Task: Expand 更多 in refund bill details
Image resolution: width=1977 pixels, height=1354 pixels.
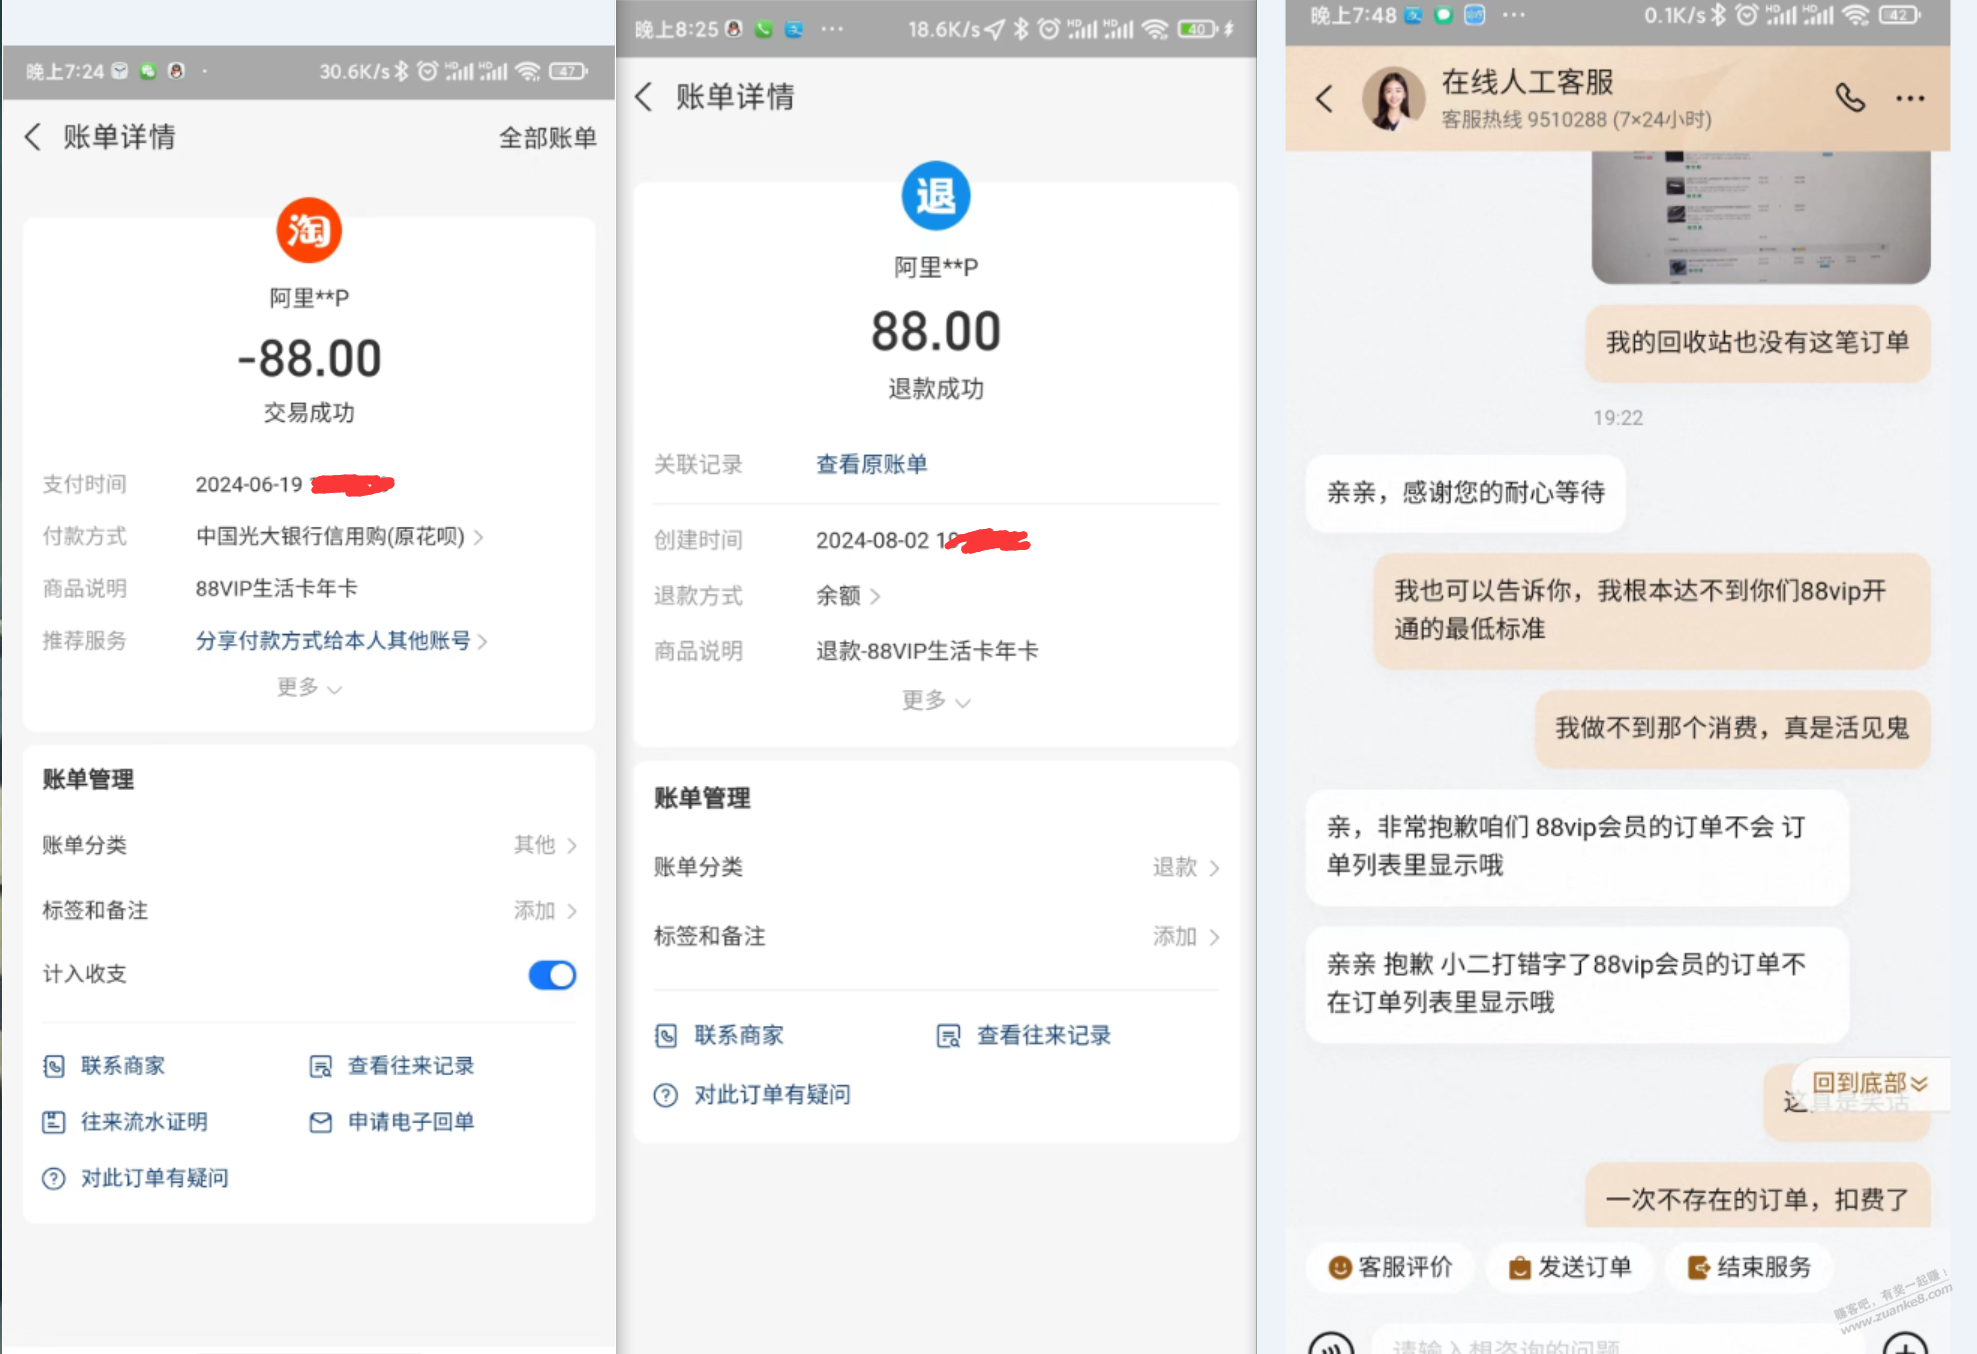Action: (x=936, y=700)
